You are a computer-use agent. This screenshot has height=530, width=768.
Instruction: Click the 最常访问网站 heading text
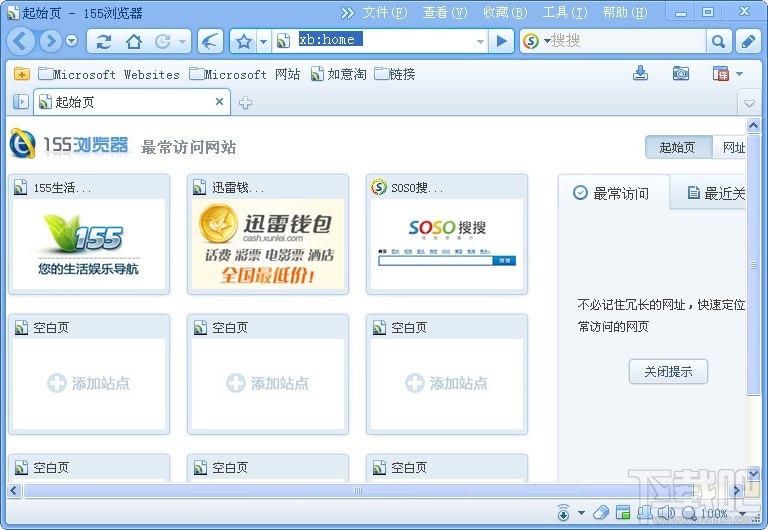pyautogui.click(x=188, y=147)
